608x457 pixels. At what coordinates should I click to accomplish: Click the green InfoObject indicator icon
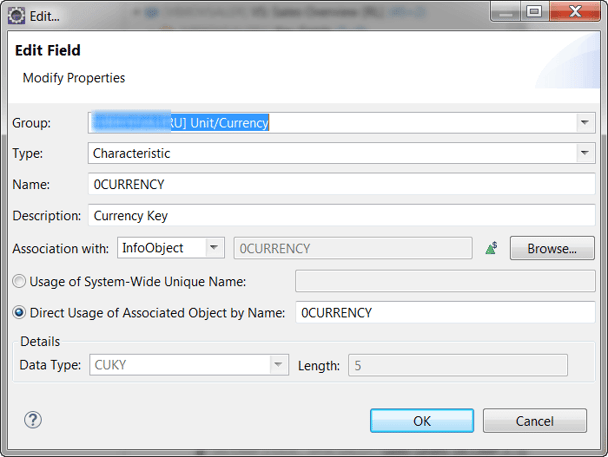click(x=491, y=248)
